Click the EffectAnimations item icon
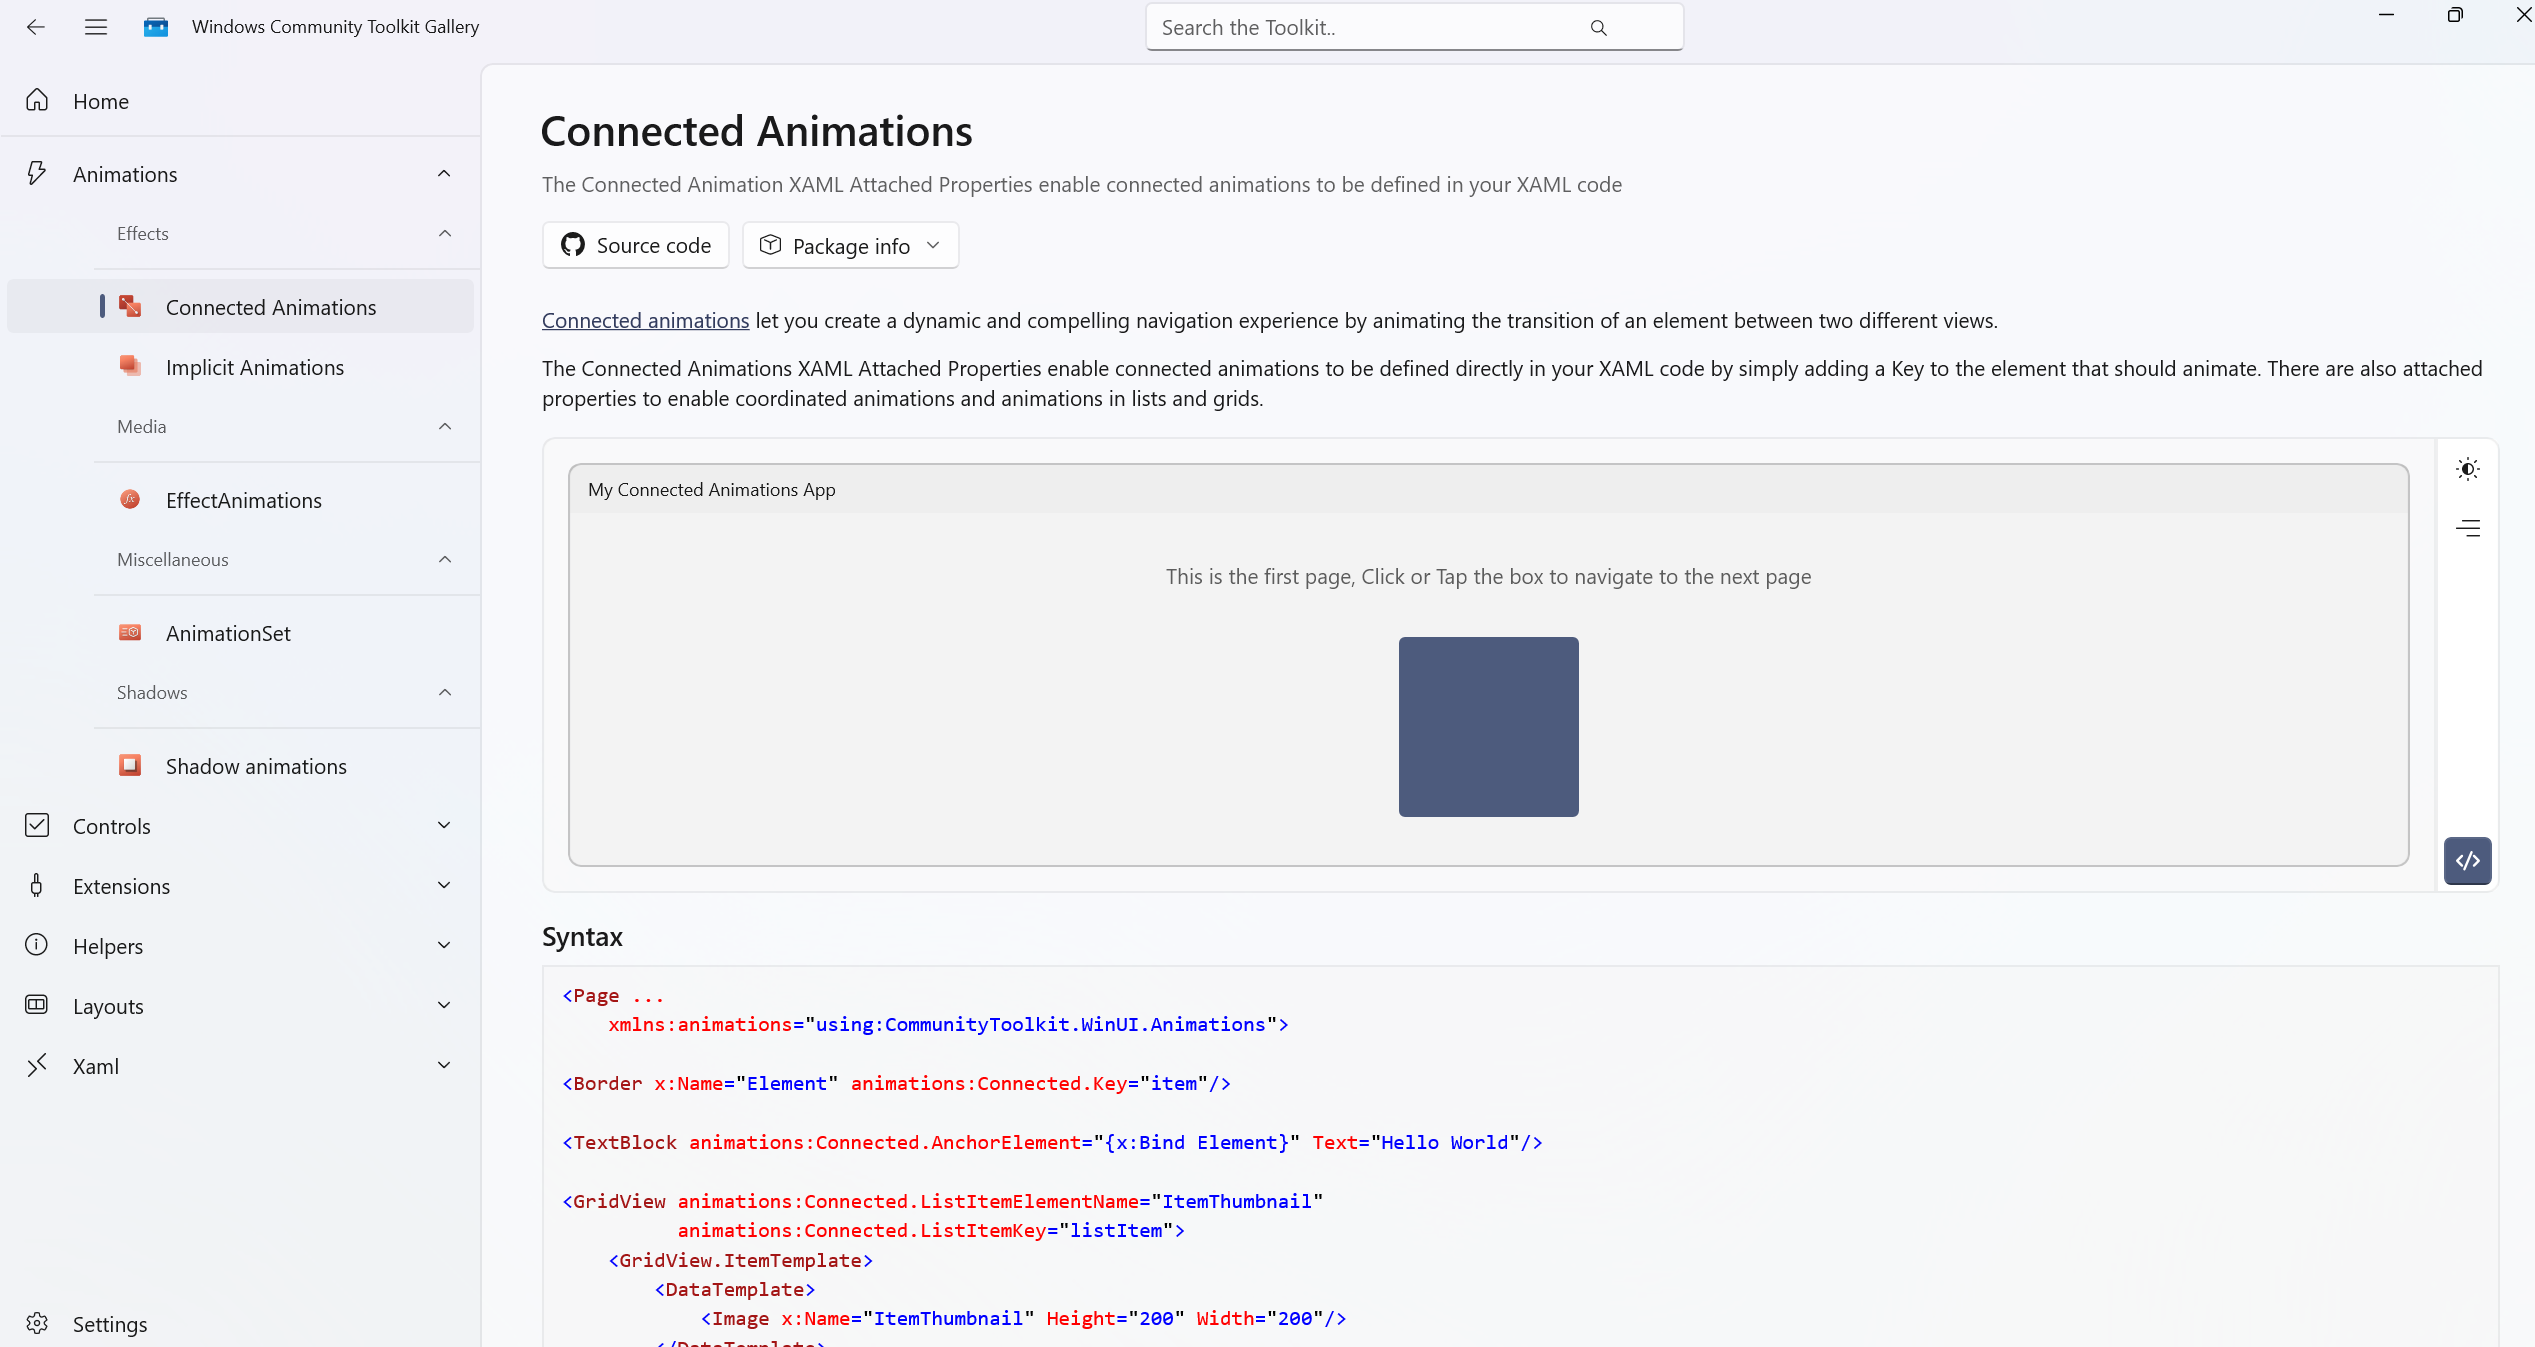Image resolution: width=2535 pixels, height=1347 pixels. (x=130, y=499)
